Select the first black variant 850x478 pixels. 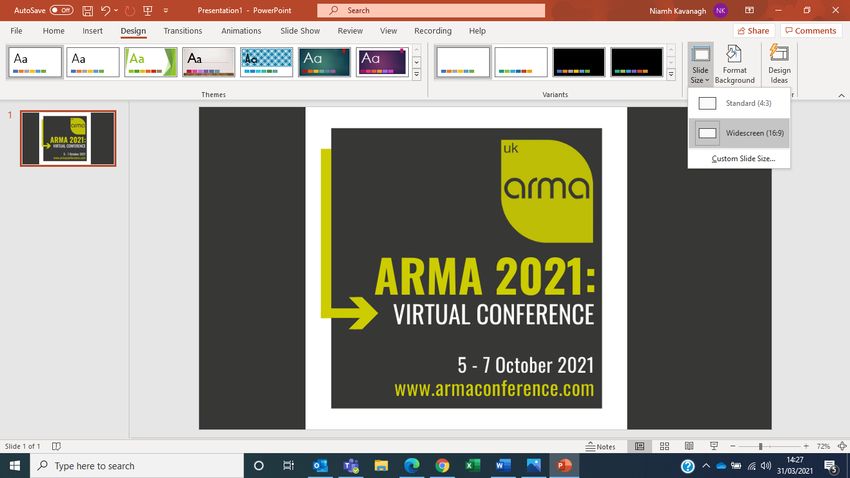point(578,62)
